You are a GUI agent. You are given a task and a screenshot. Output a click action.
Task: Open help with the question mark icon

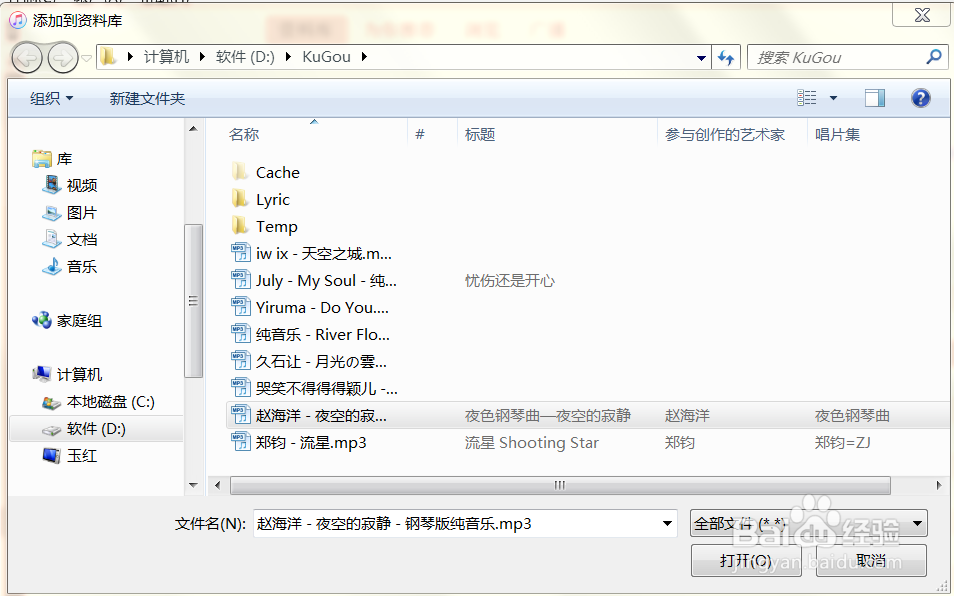click(921, 98)
